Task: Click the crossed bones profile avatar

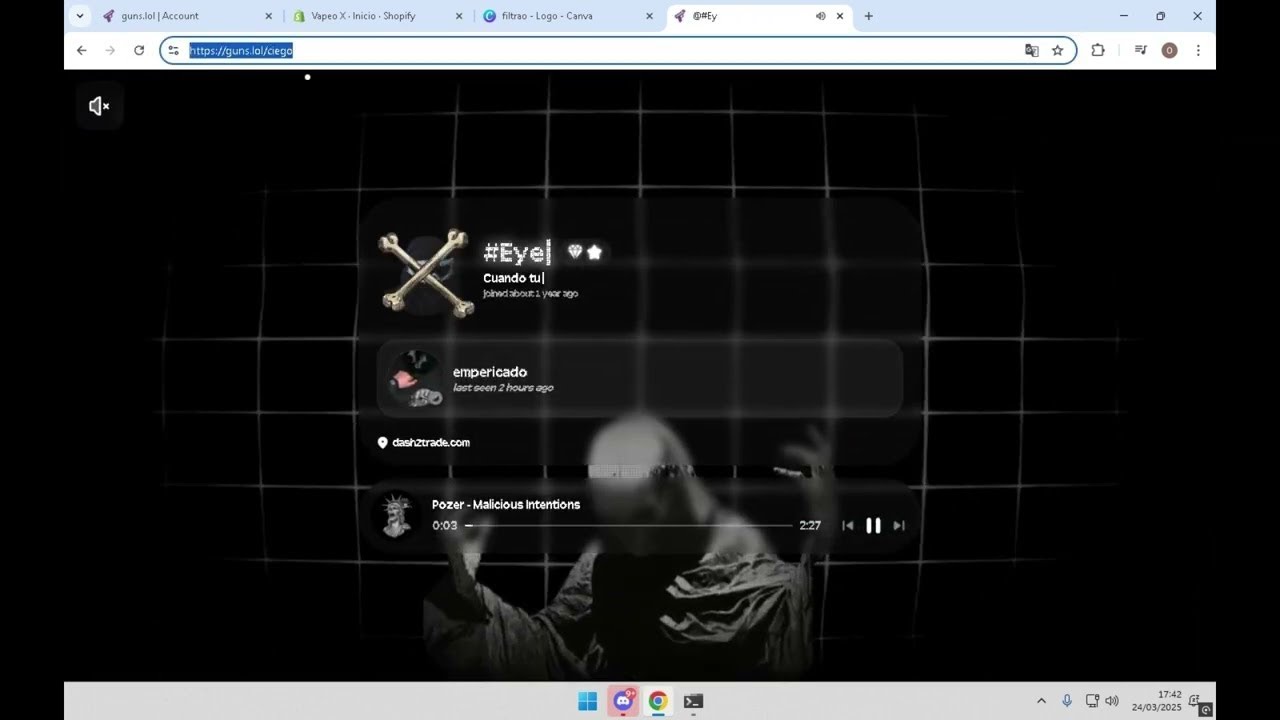Action: point(425,273)
